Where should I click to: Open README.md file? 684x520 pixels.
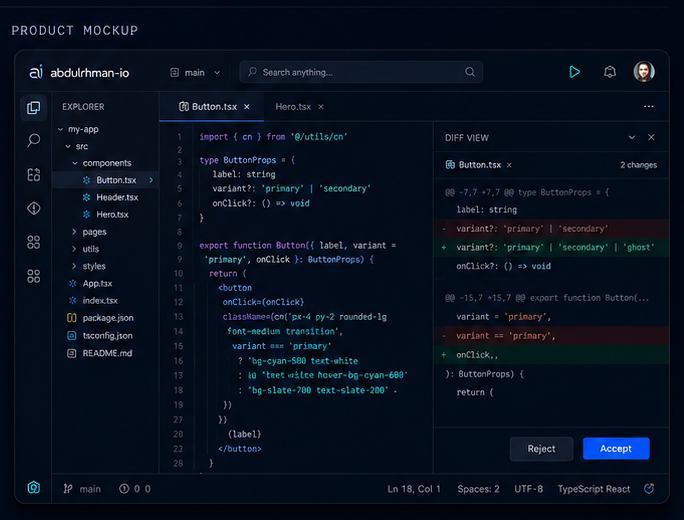tap(99, 353)
